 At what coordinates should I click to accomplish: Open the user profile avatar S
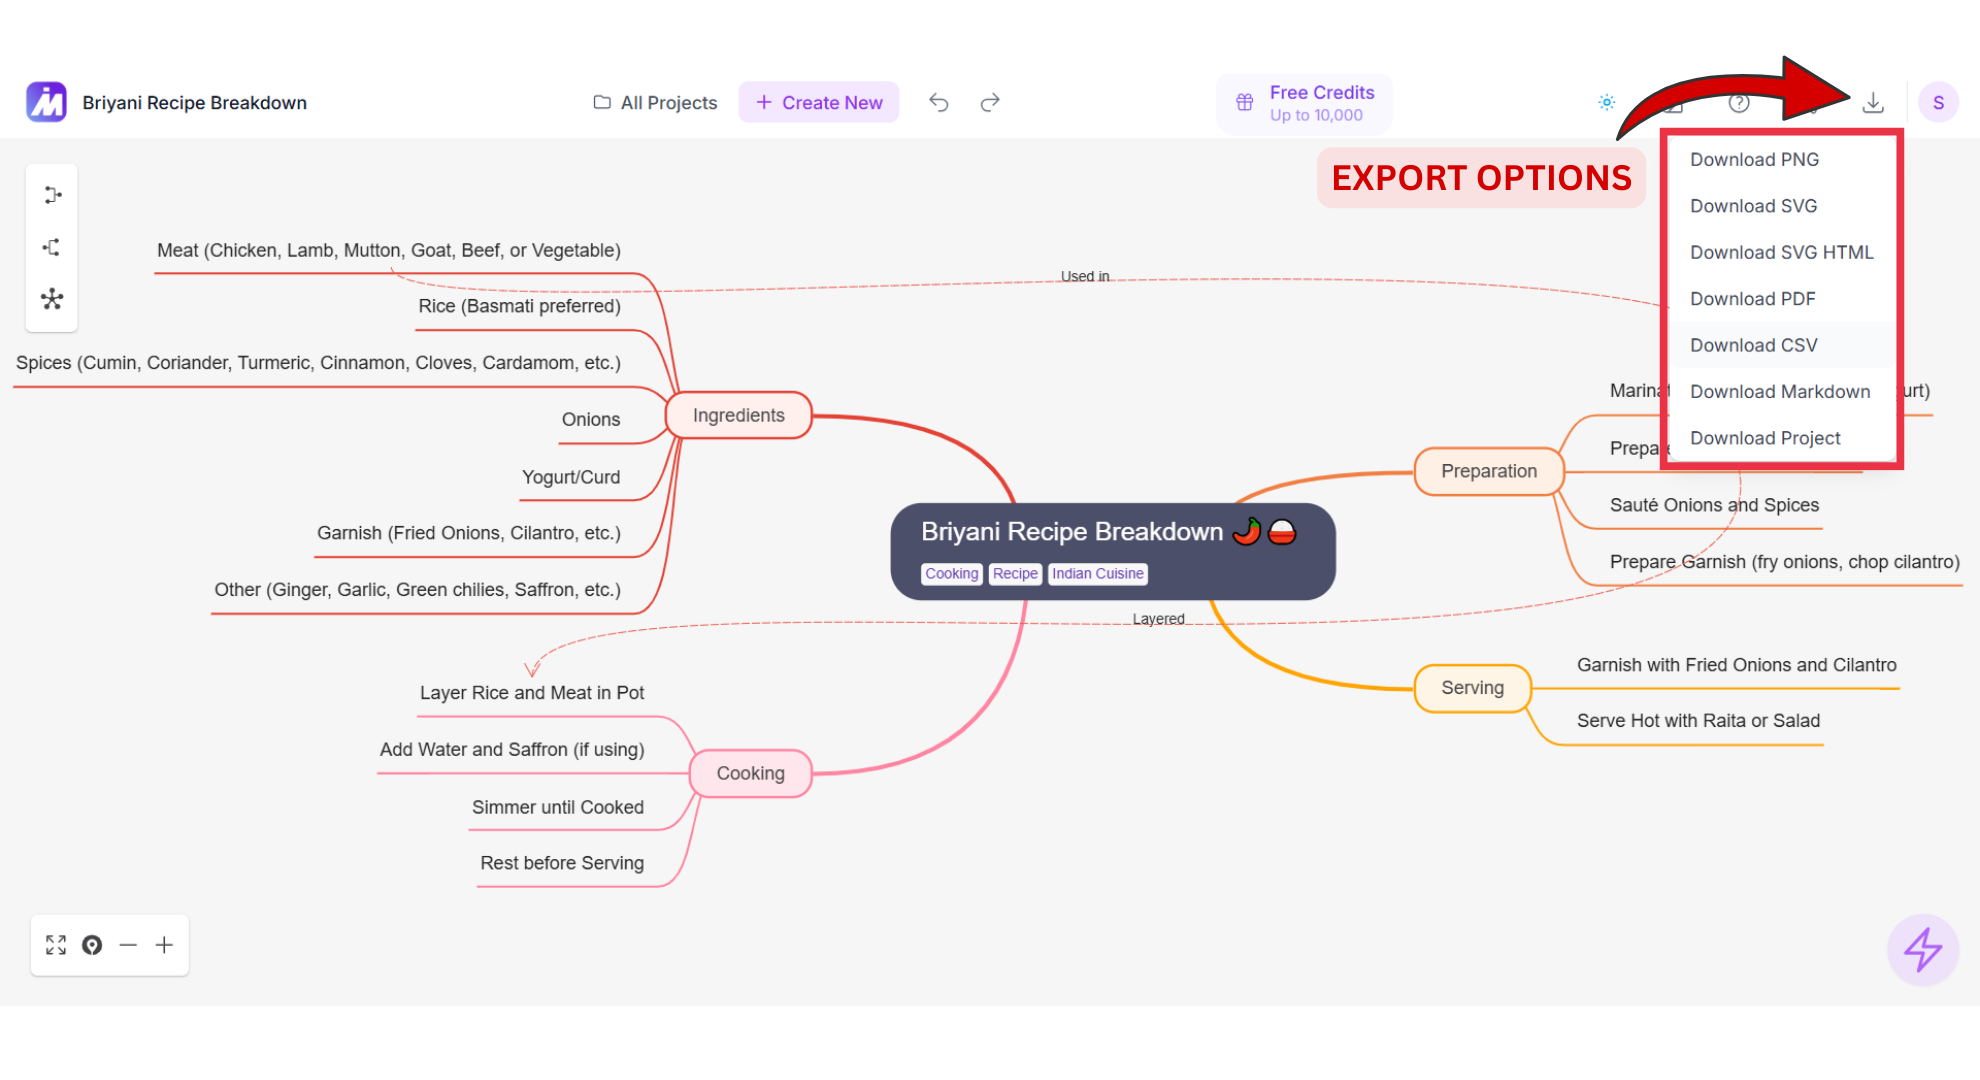[x=1938, y=103]
